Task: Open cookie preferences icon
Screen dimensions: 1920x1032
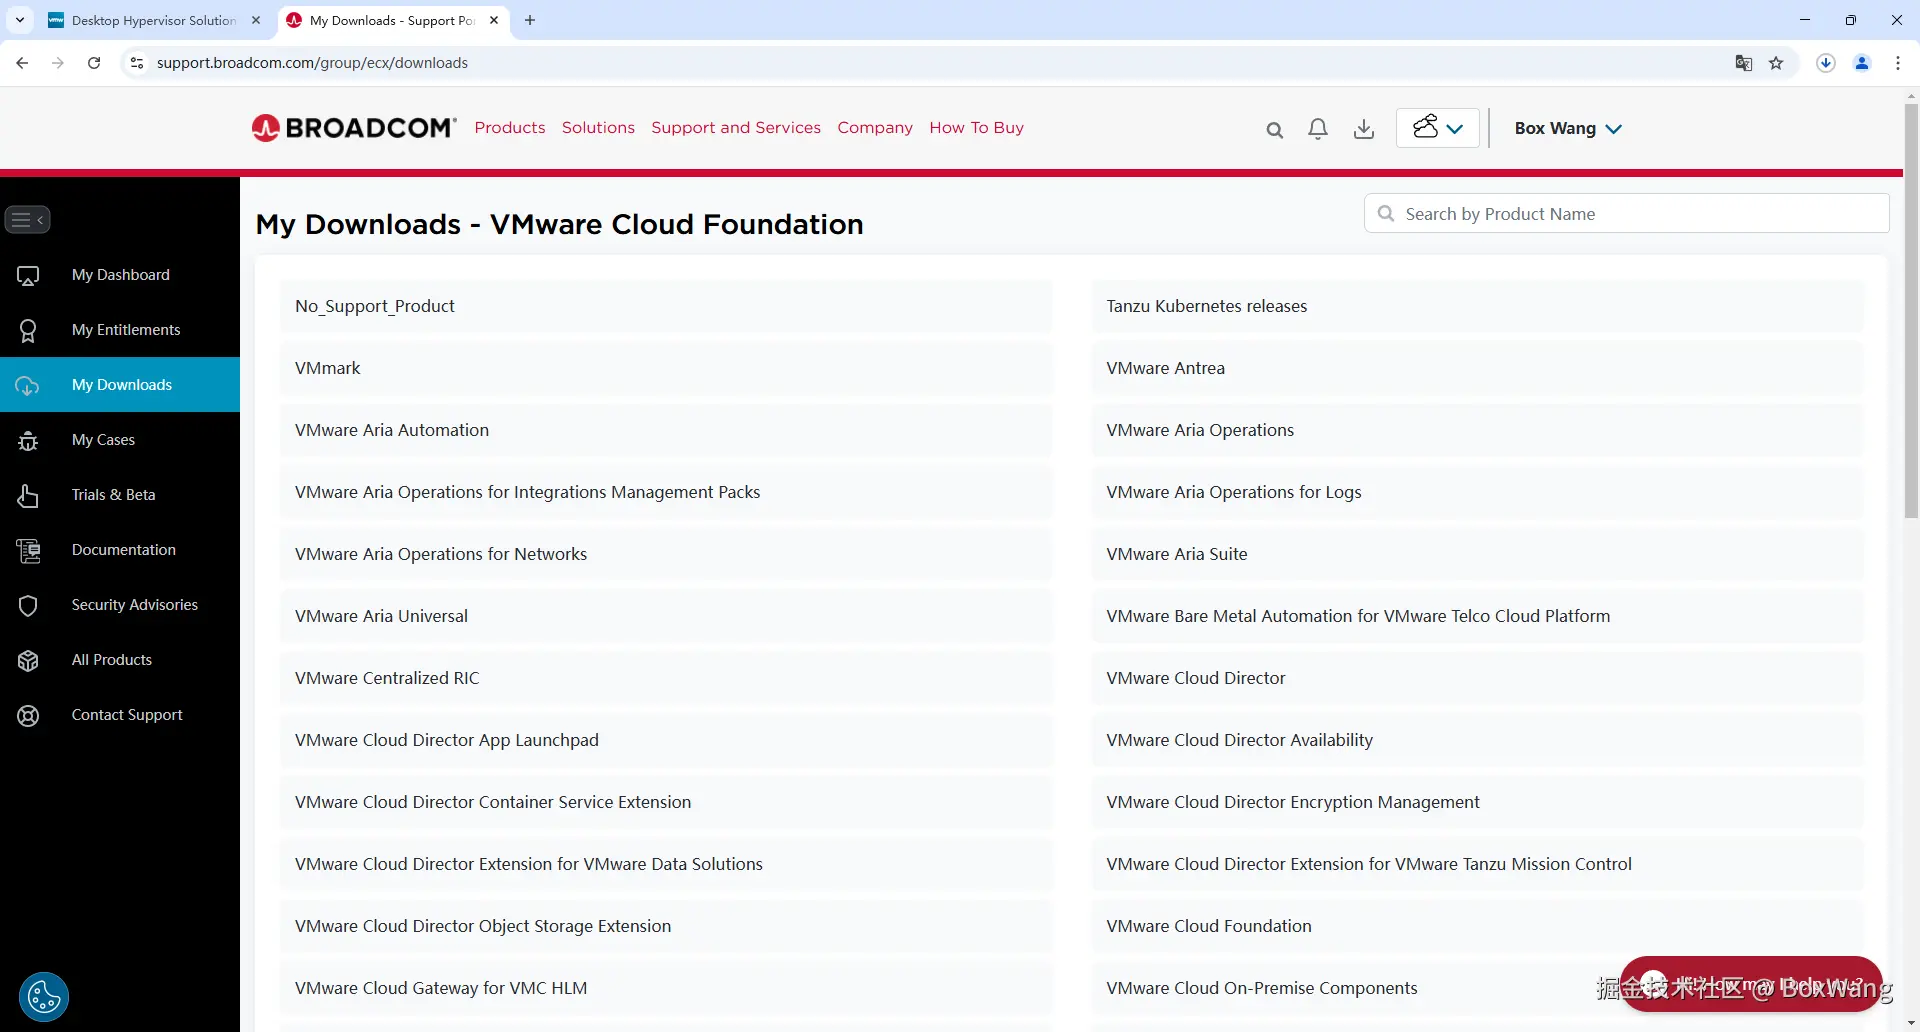Action: pyautogui.click(x=44, y=996)
